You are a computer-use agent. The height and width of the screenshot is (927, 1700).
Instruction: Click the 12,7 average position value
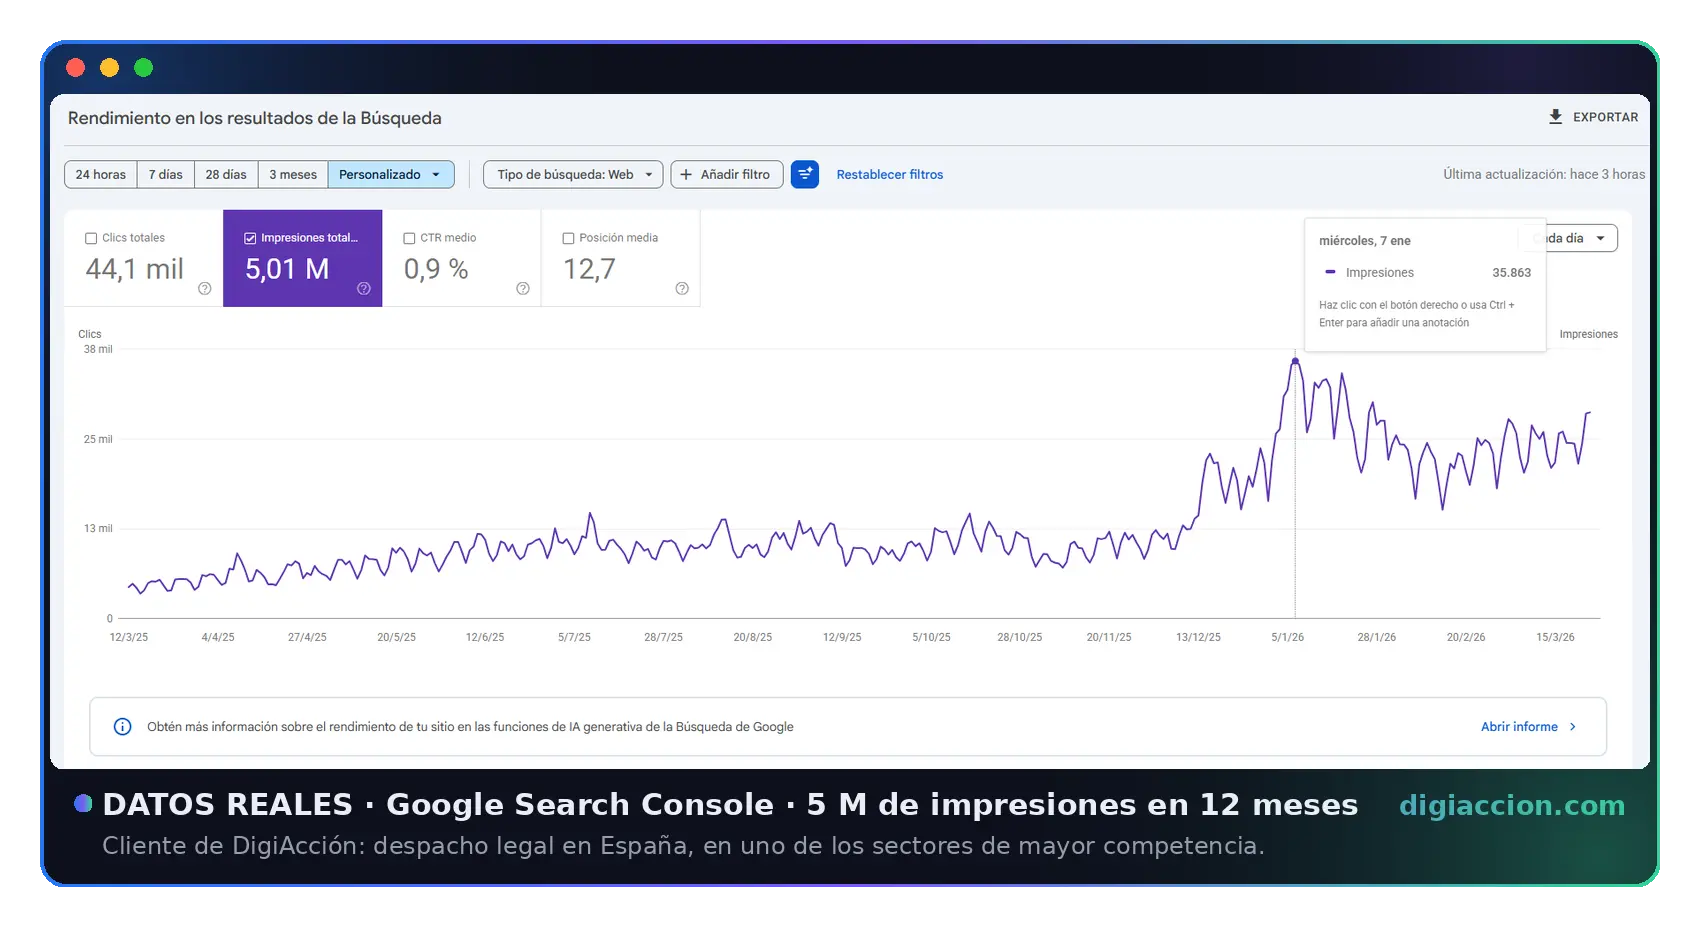(589, 269)
